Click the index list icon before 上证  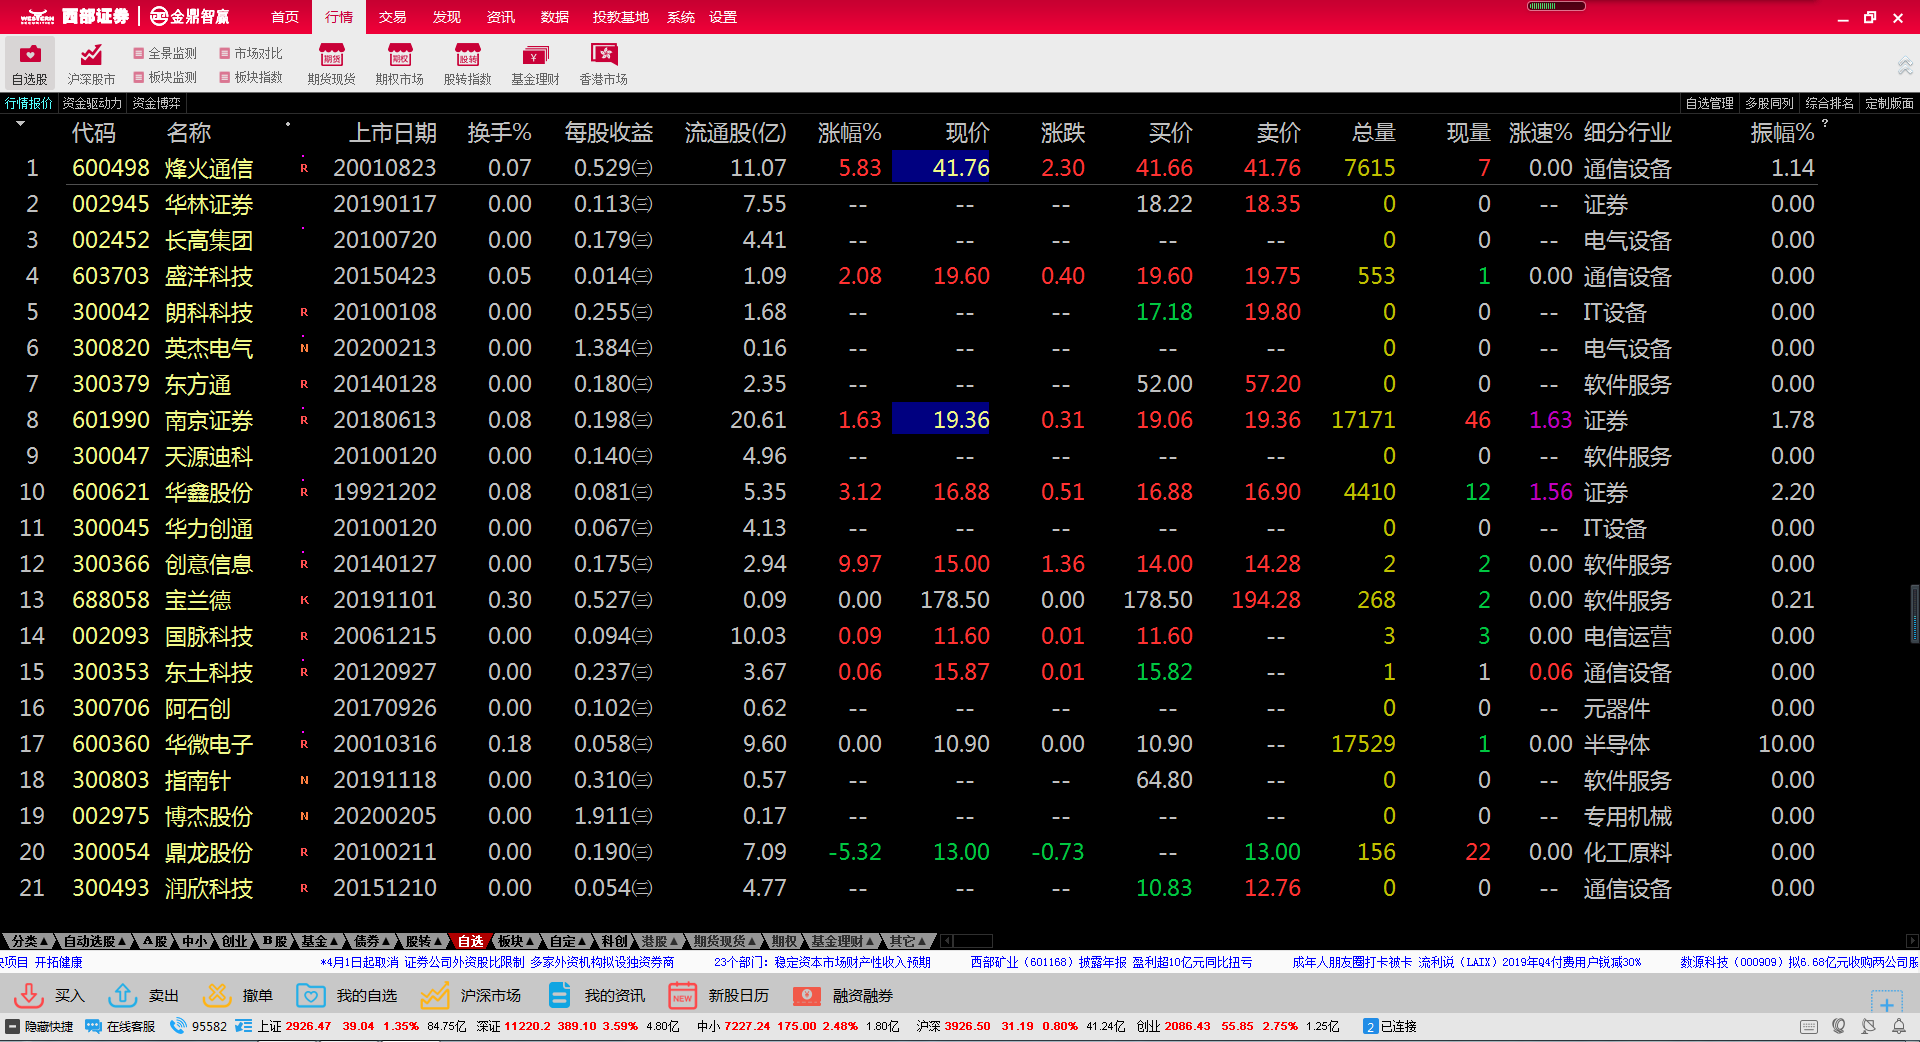[x=243, y=1026]
